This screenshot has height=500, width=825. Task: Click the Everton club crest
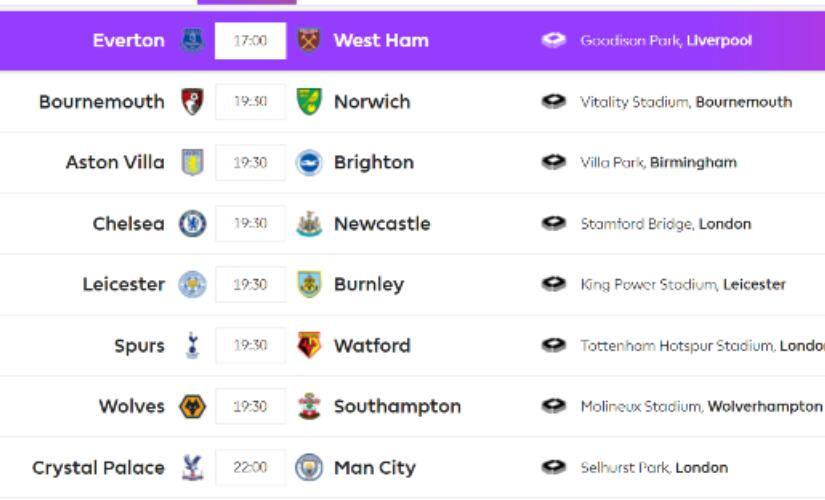[x=192, y=41]
